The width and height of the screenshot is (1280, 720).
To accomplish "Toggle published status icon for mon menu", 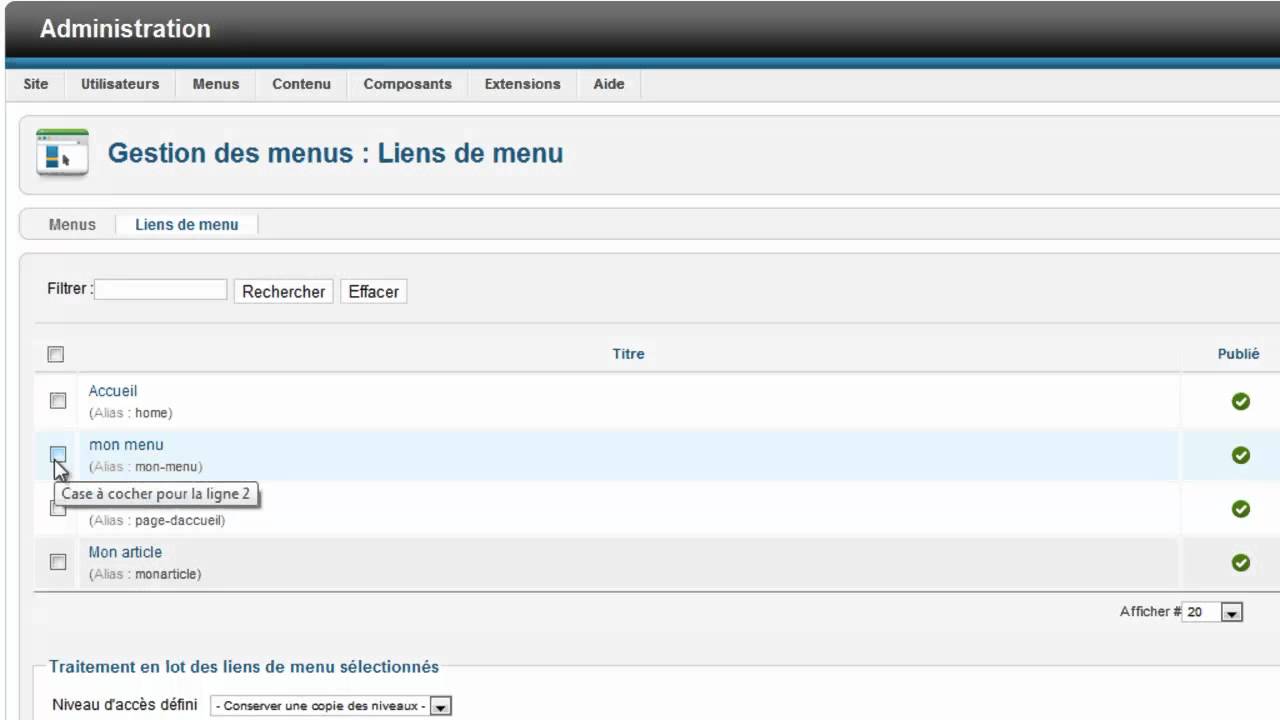I will point(1241,455).
